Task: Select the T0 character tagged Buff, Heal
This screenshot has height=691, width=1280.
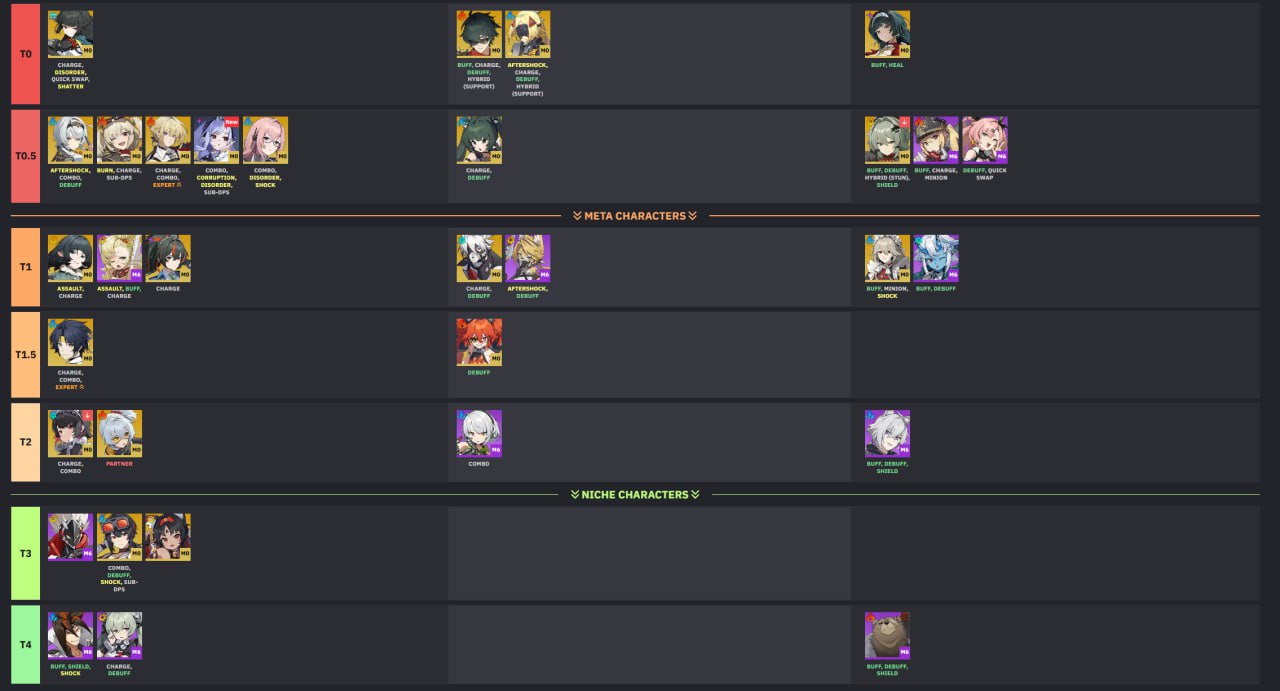Action: tap(887, 34)
